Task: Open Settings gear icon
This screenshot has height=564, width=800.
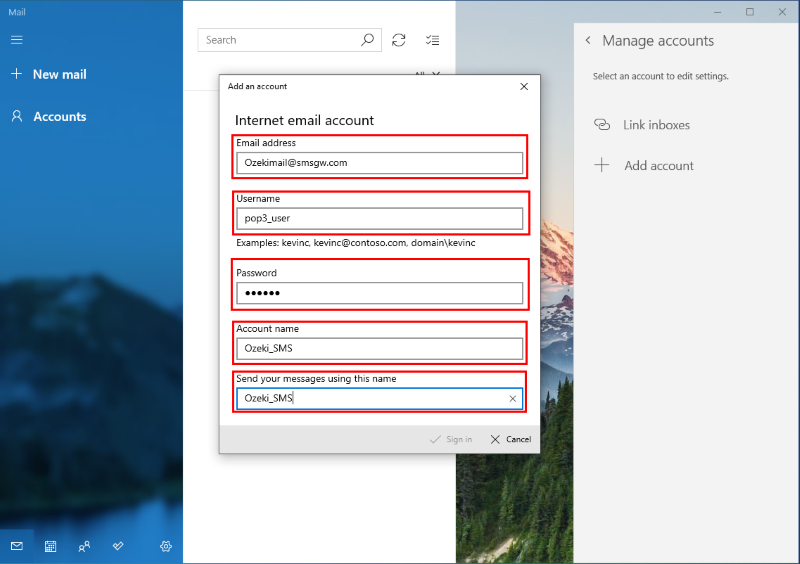Action: 166,546
